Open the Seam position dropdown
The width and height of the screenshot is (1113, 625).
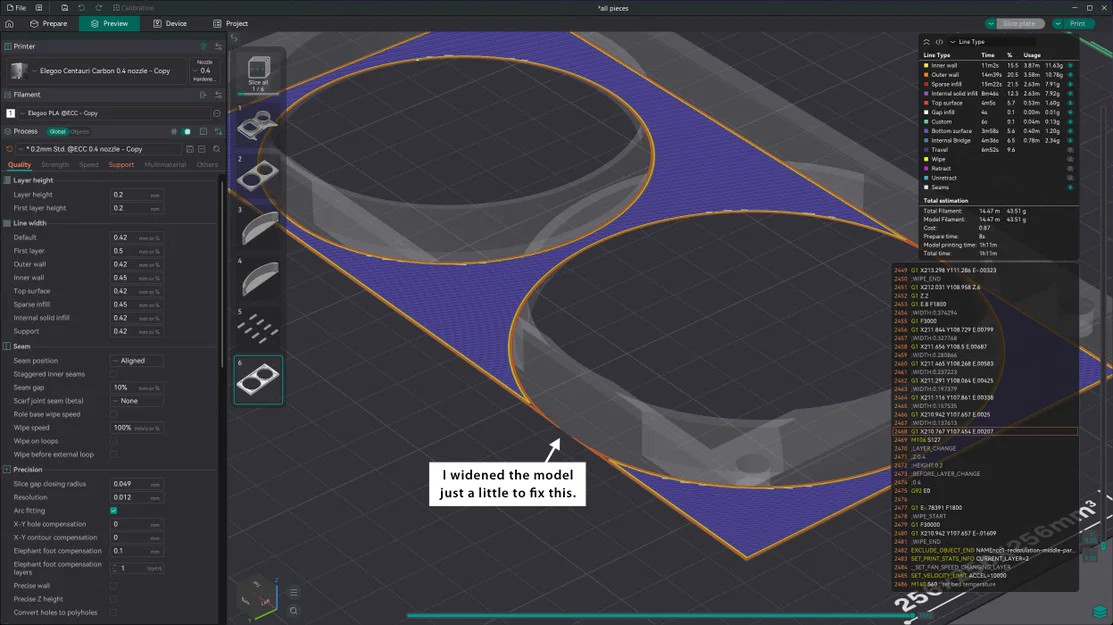tap(136, 360)
